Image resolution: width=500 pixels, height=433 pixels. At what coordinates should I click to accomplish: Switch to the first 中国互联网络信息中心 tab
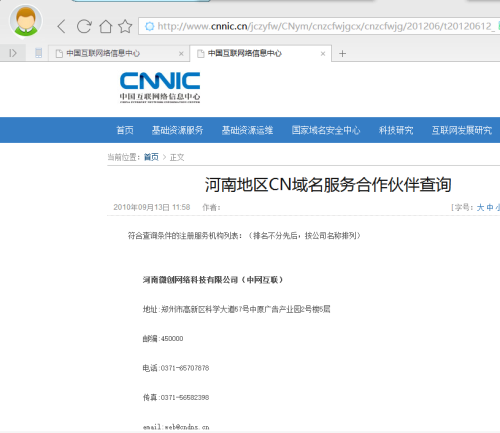click(119, 53)
